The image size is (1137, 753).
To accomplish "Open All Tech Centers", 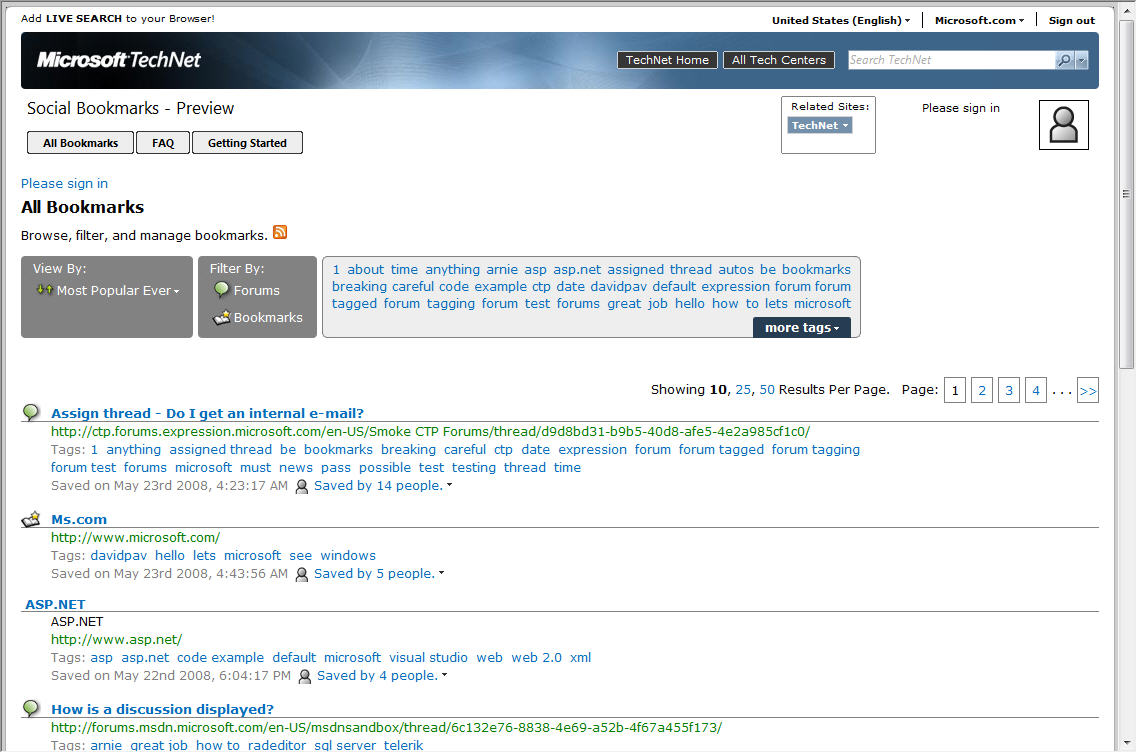I will pos(779,60).
